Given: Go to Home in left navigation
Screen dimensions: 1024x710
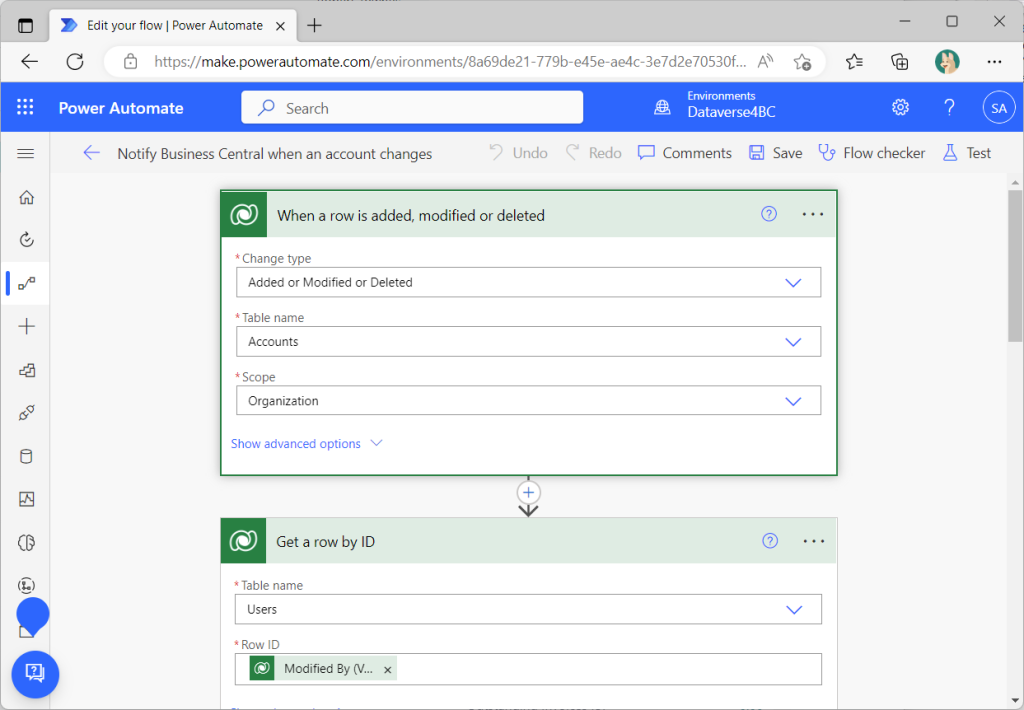Looking at the screenshot, I should pos(26,197).
